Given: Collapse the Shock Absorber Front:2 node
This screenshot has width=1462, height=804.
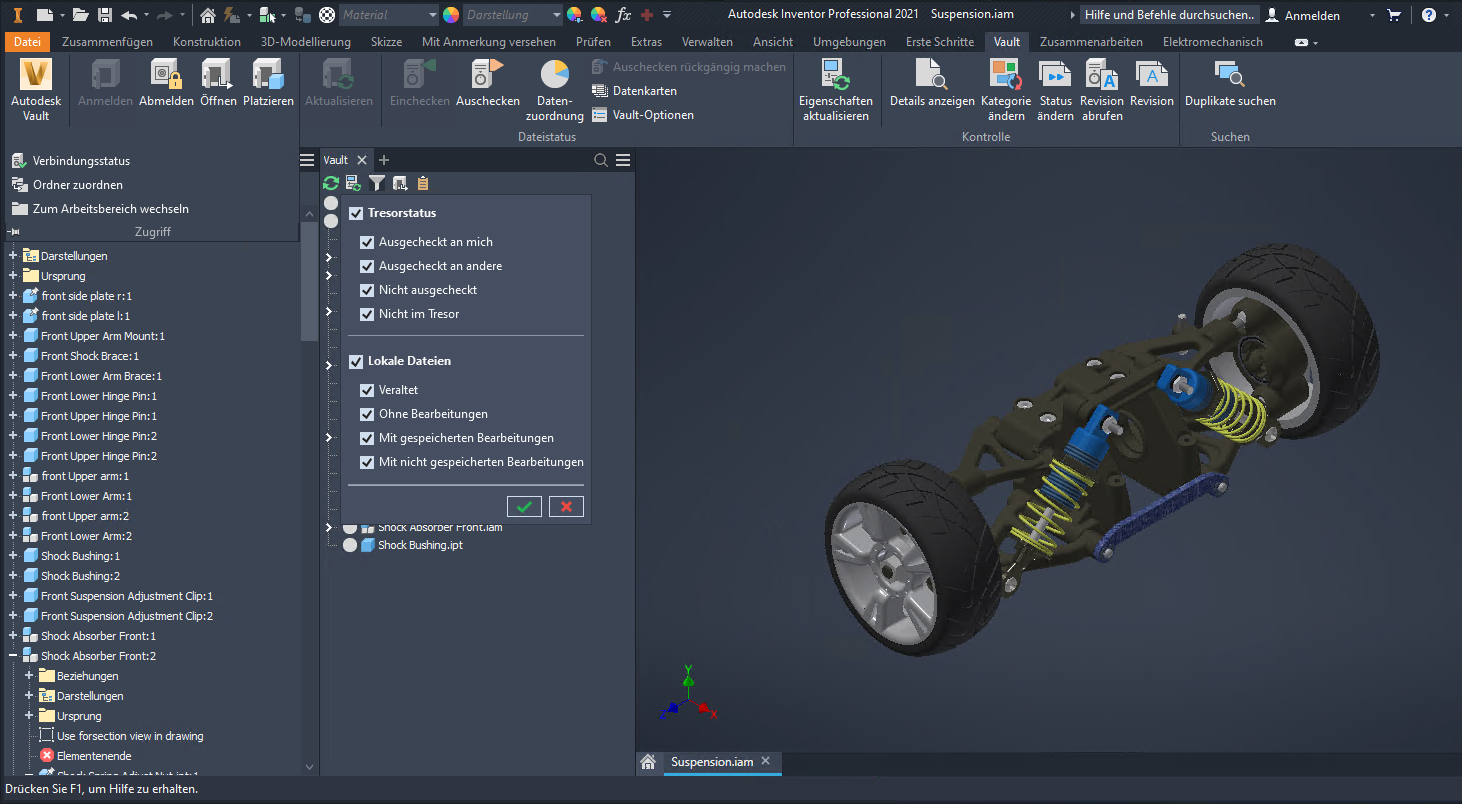Looking at the screenshot, I should pos(13,656).
